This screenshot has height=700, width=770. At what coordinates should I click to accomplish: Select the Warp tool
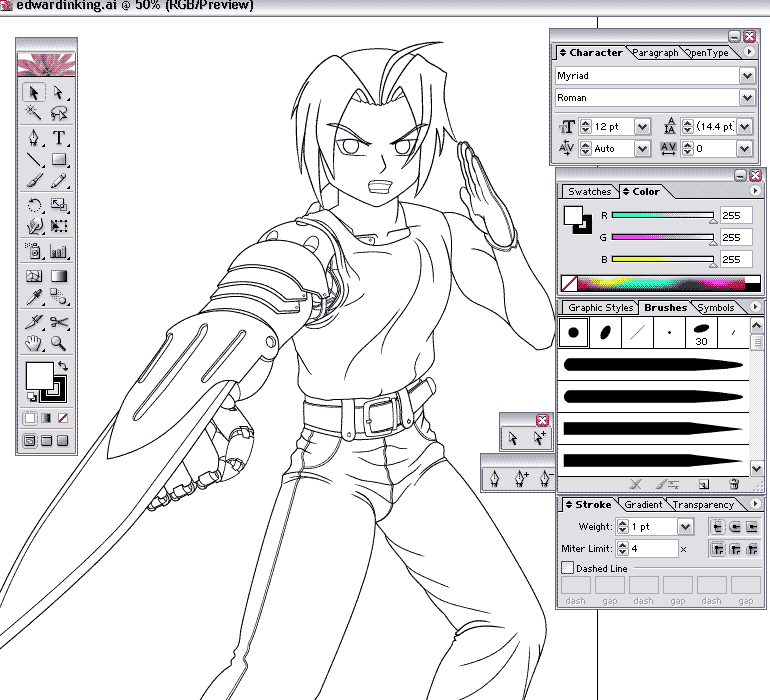click(34, 226)
